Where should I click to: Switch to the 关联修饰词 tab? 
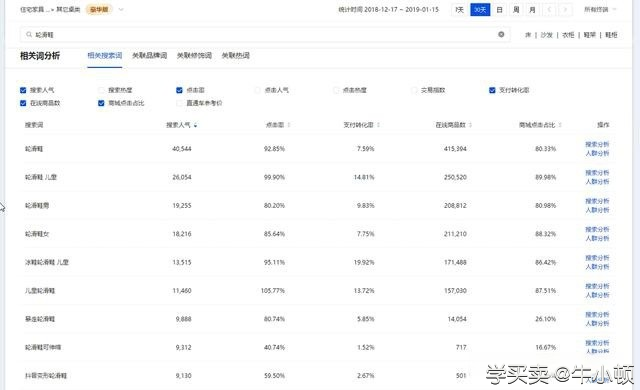click(194, 55)
